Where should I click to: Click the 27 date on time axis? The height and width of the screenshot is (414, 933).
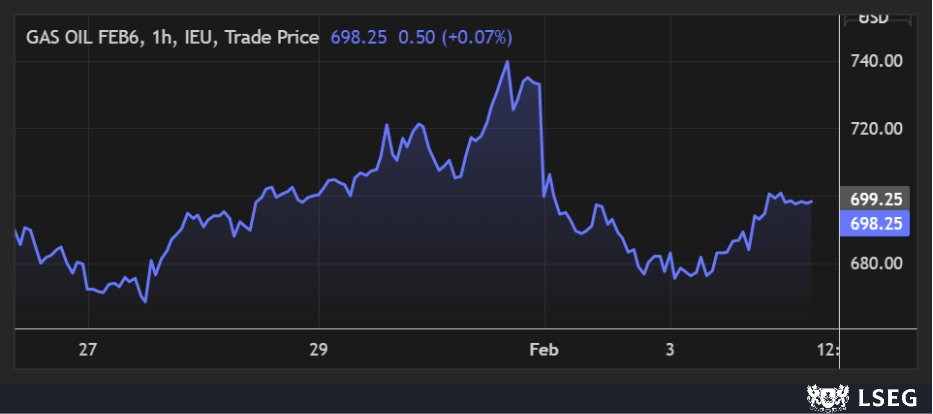coord(88,349)
